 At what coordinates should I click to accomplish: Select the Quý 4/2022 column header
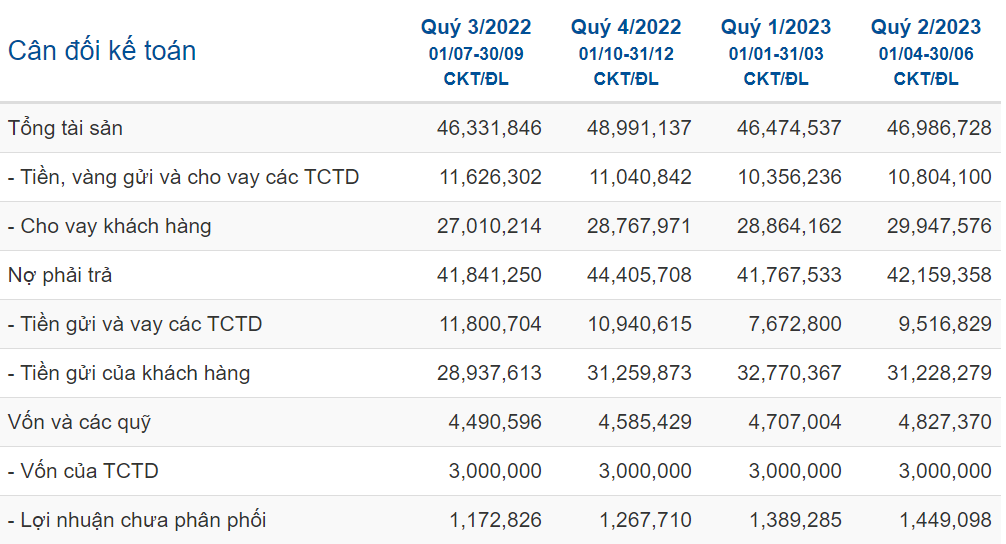(626, 27)
